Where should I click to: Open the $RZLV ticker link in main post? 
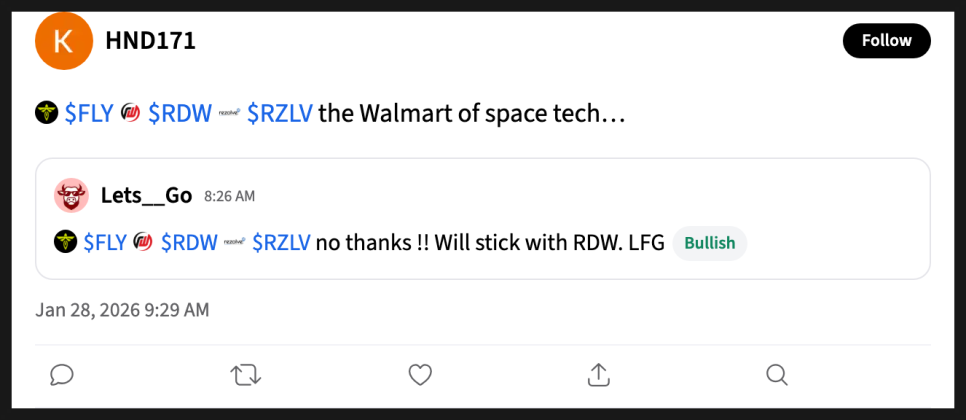[280, 113]
